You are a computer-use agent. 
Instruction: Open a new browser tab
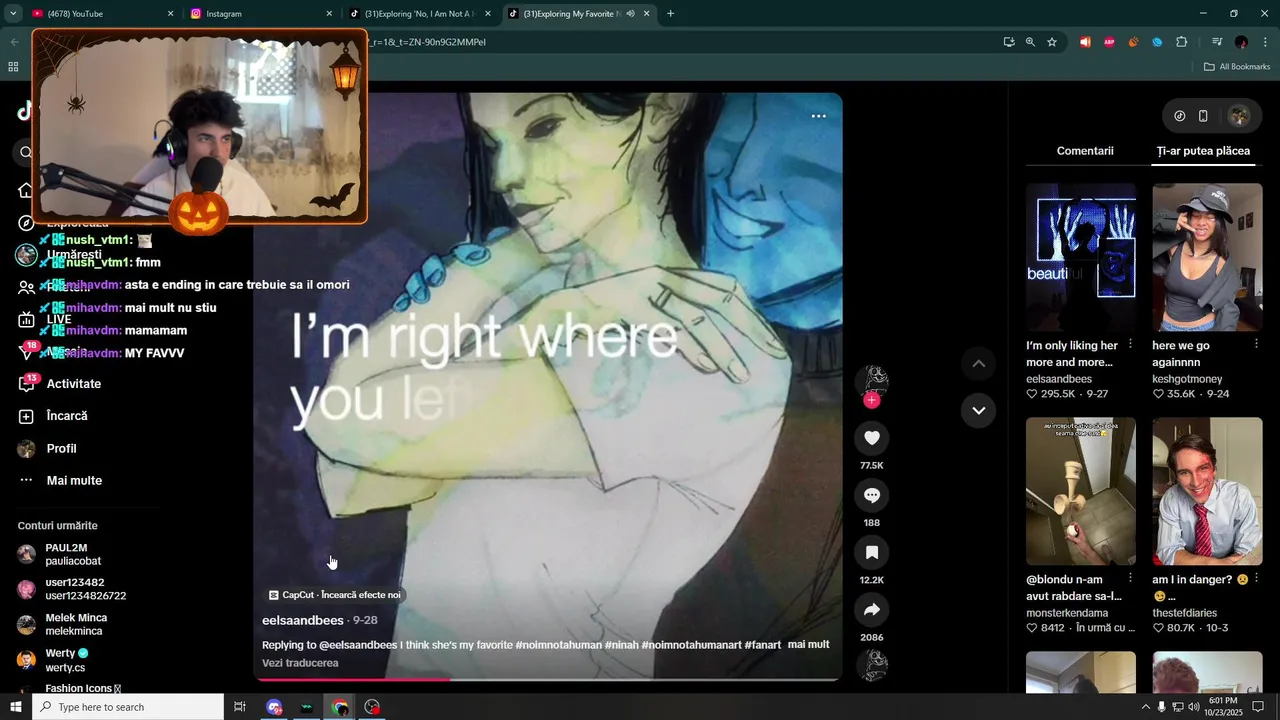670,14
